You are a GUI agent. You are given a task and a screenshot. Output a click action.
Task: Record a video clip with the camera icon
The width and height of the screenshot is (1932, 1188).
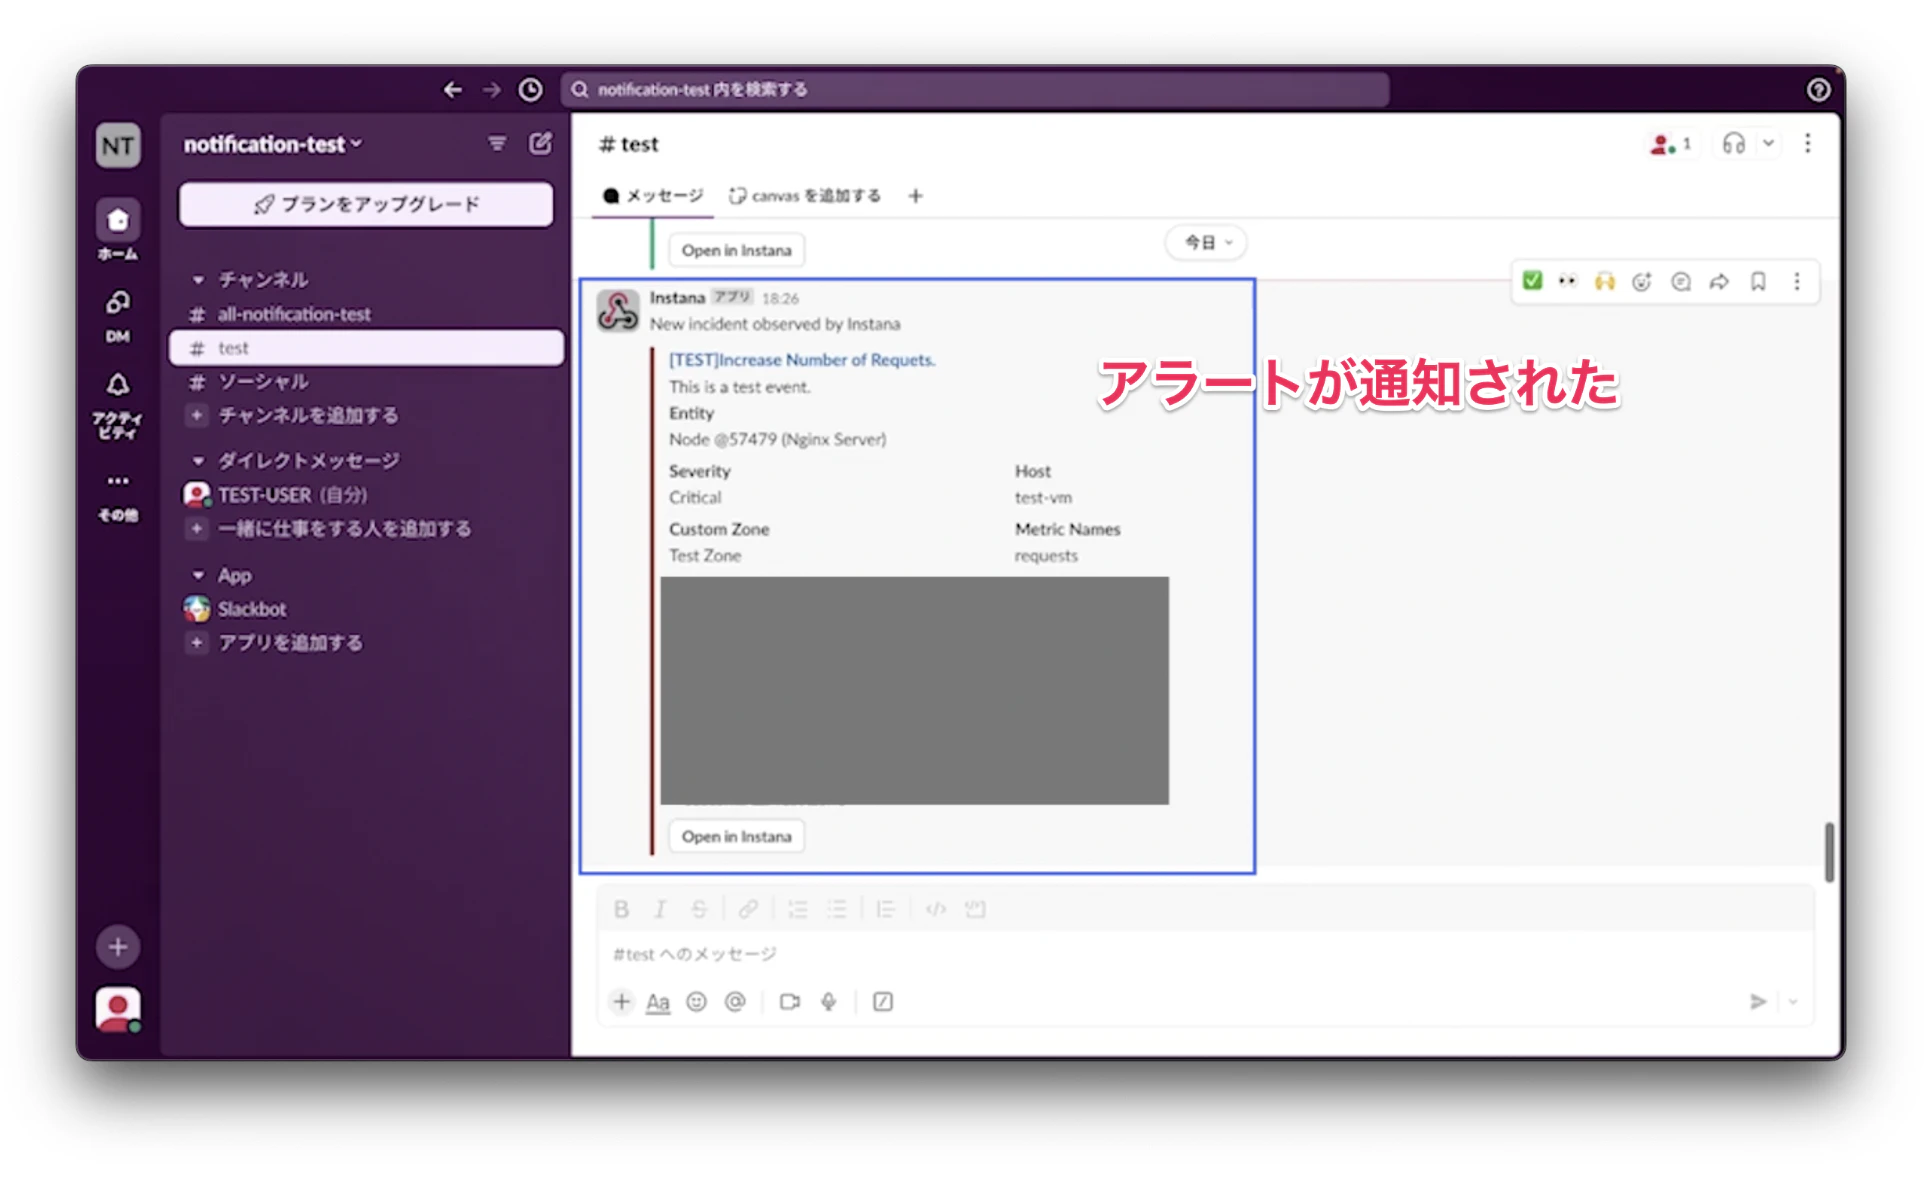790,1002
